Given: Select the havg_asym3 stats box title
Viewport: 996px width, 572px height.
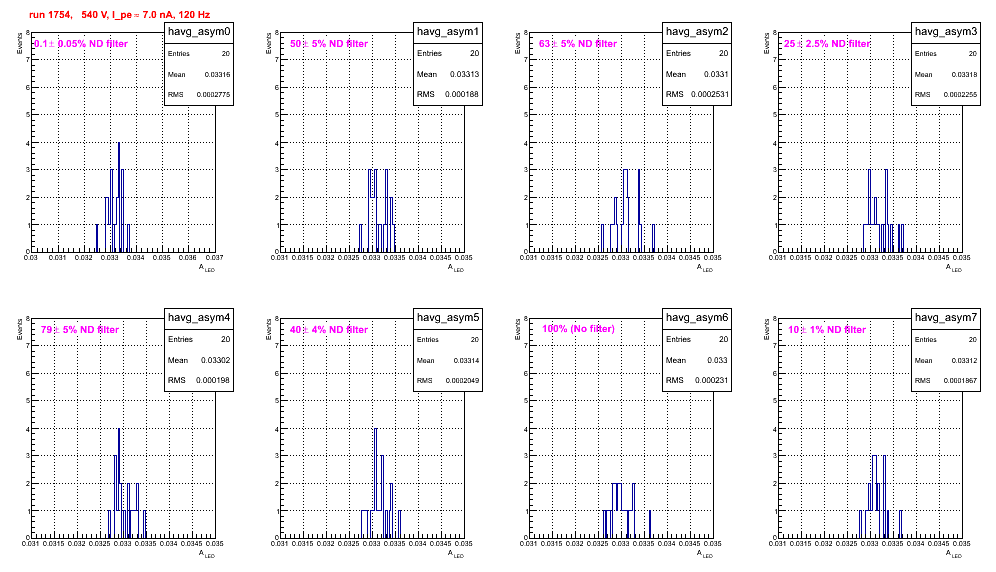Looking at the screenshot, I should tap(946, 32).
